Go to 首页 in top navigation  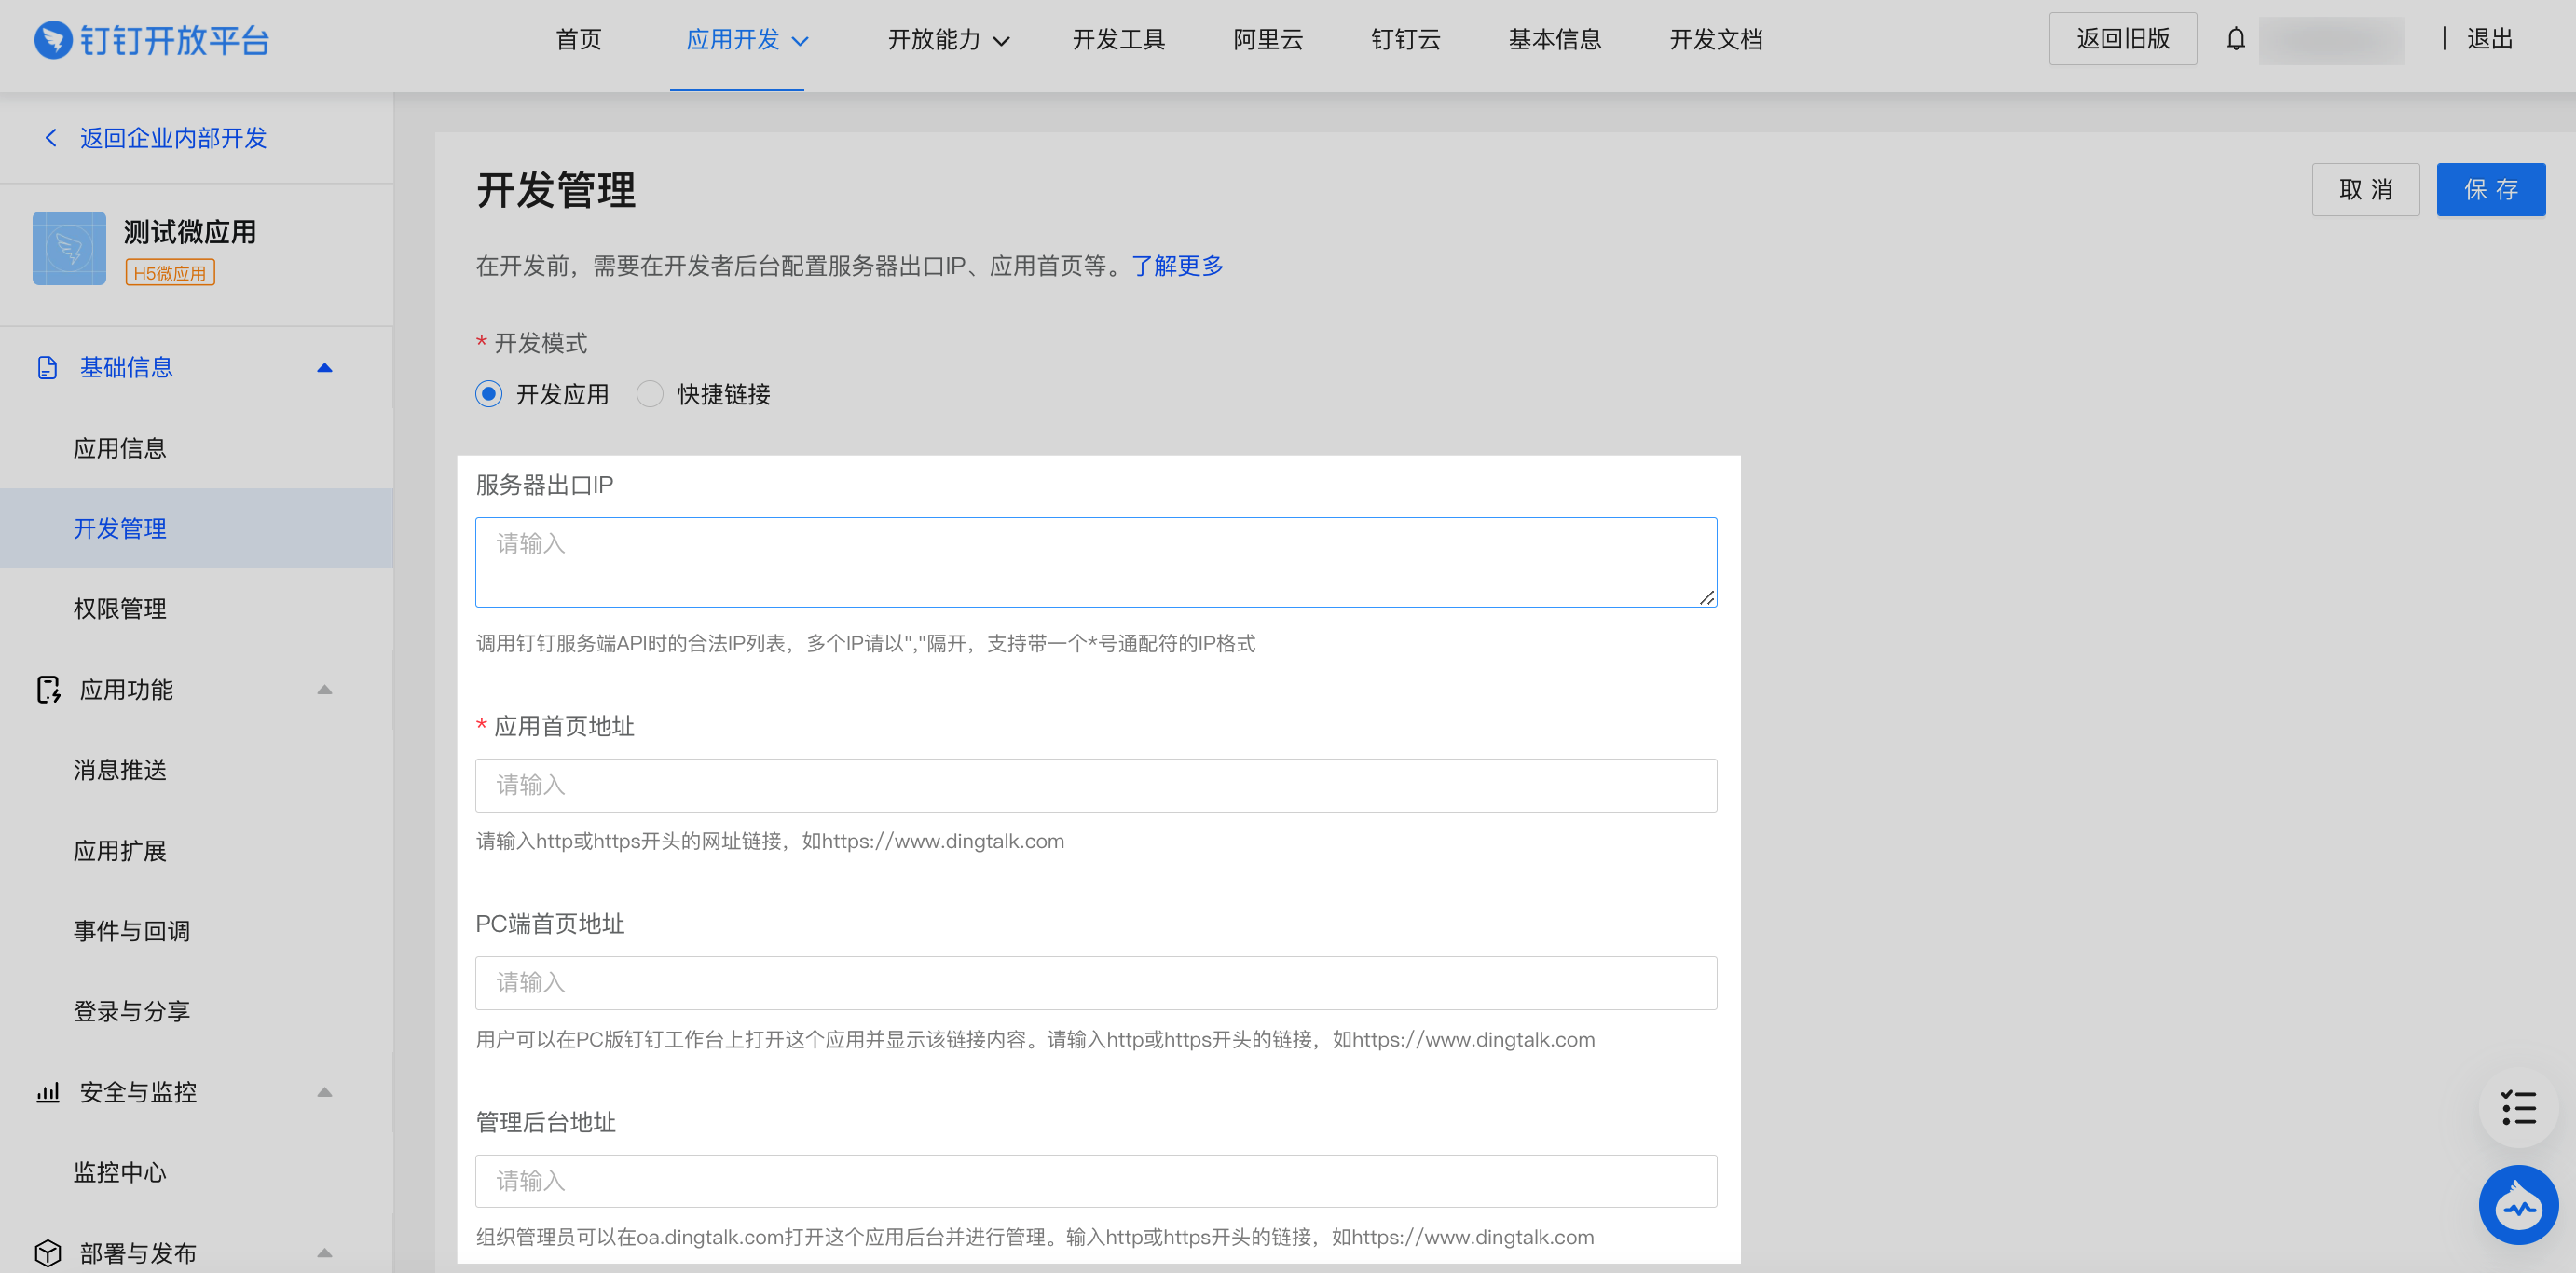point(579,40)
